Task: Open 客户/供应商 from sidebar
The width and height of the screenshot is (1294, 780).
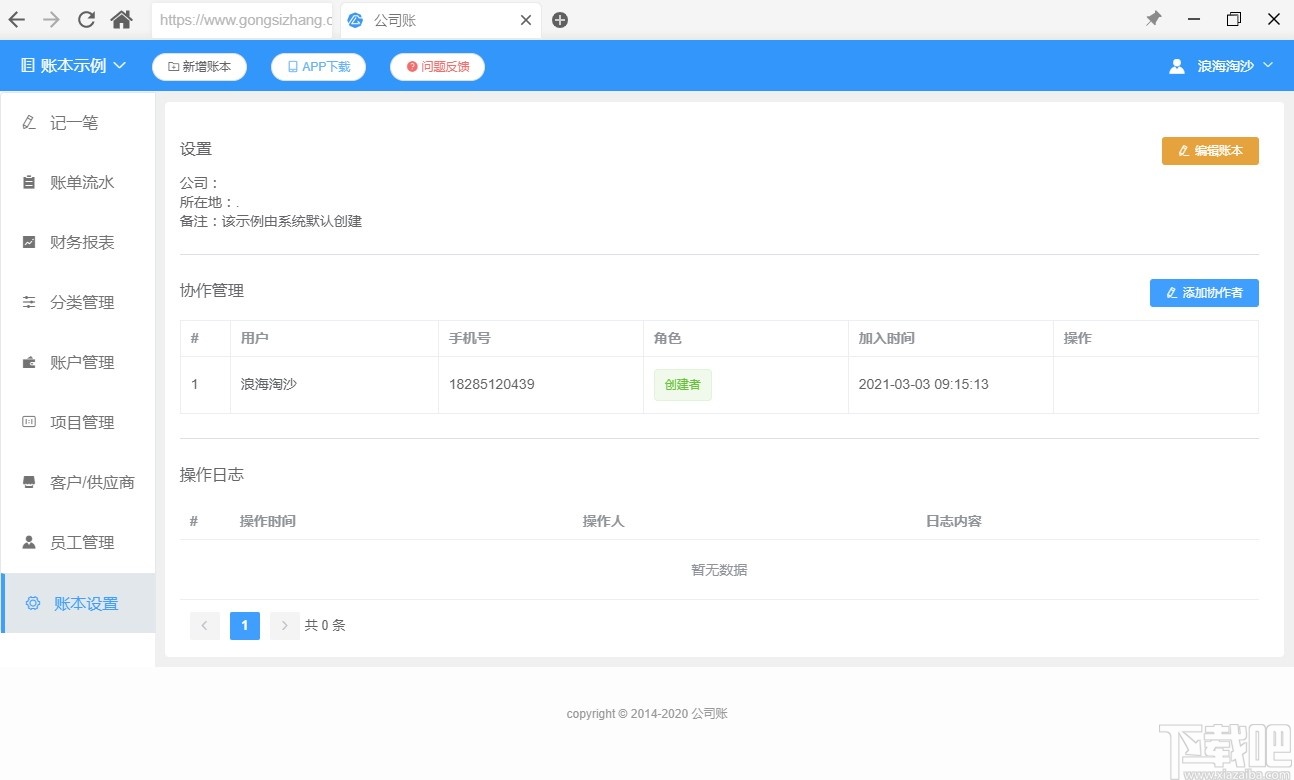Action: point(78,483)
